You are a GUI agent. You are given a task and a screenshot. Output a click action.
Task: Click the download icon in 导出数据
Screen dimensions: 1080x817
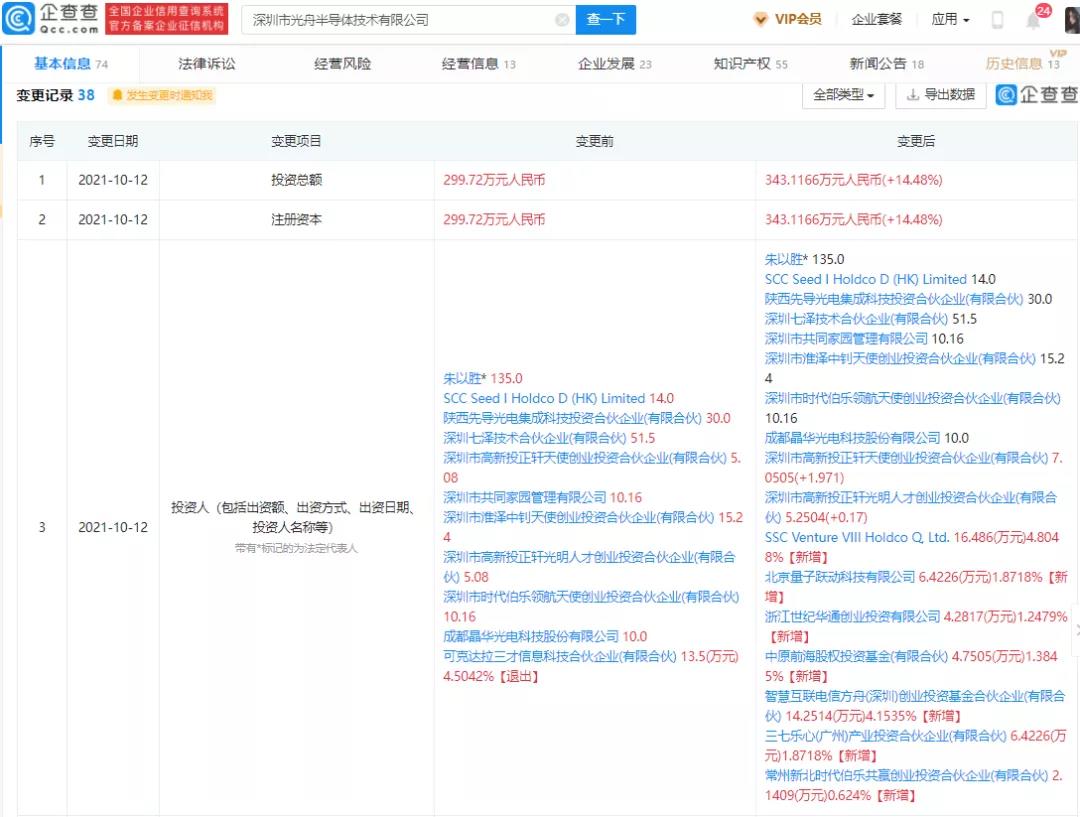tap(913, 94)
